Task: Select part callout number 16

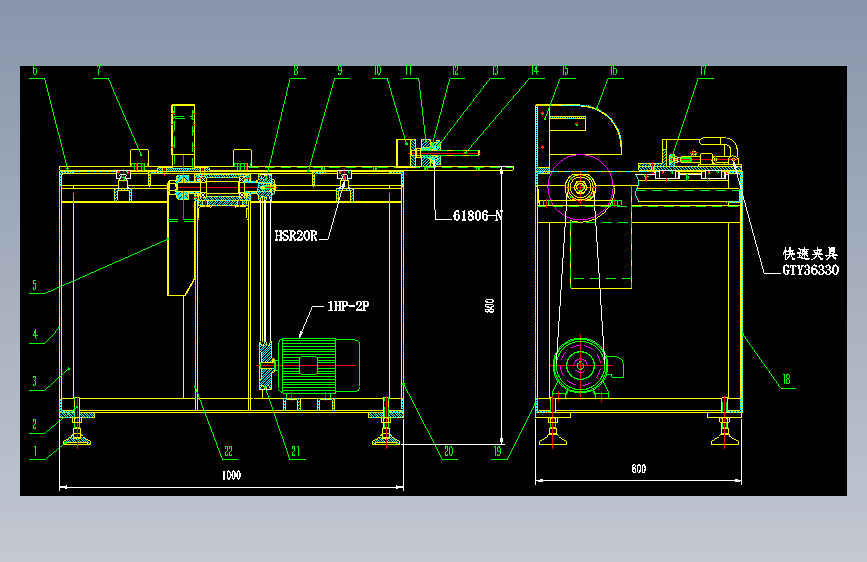Action: click(613, 70)
